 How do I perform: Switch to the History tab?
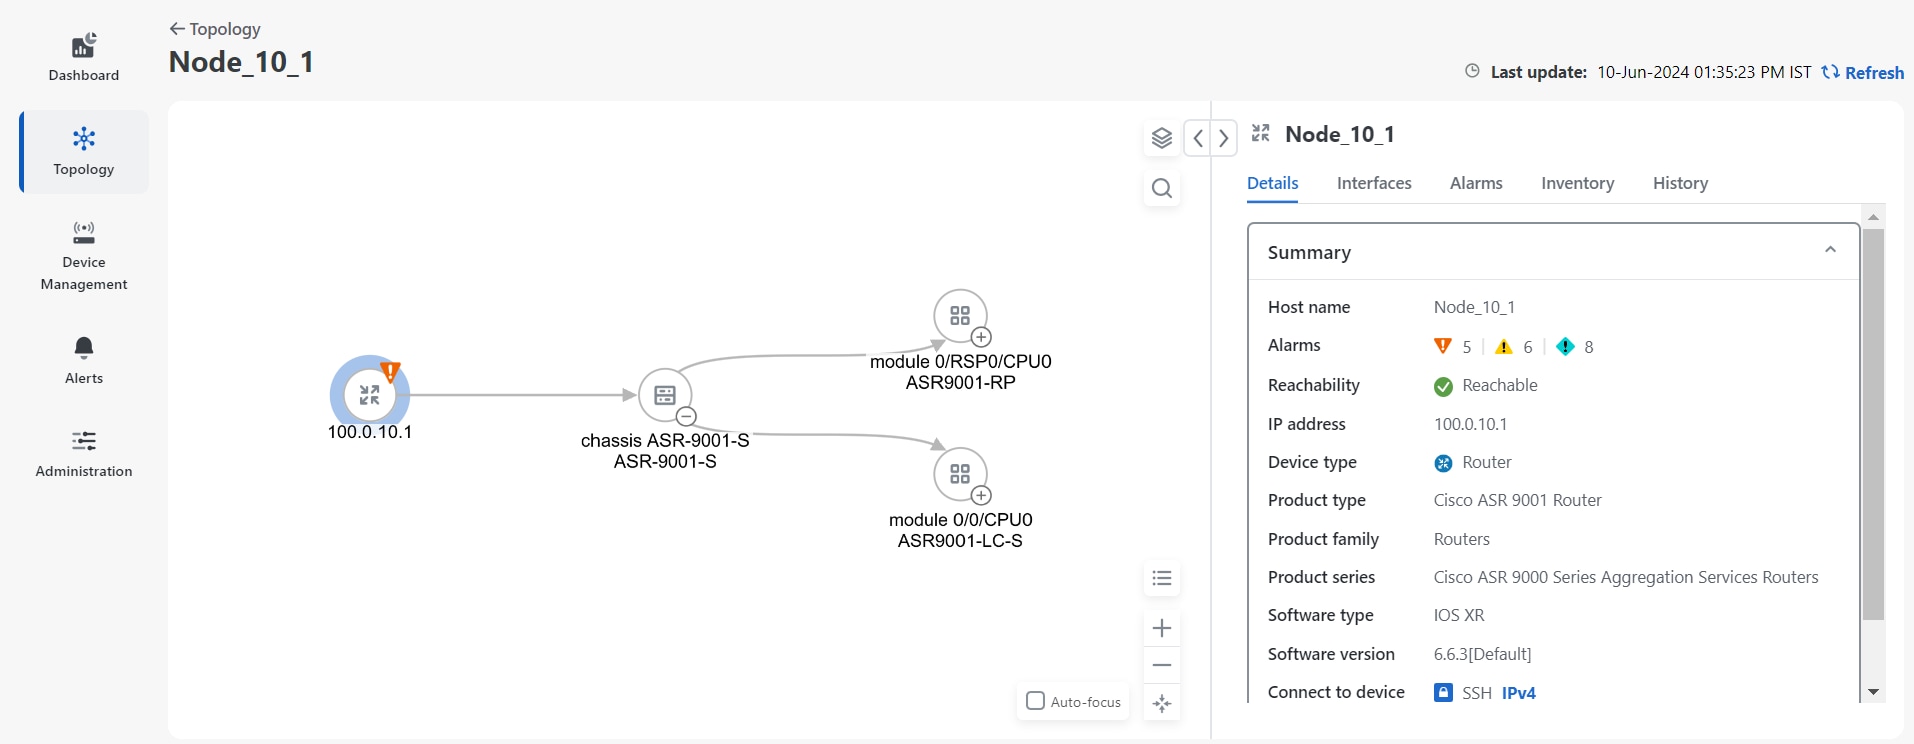[1680, 183]
